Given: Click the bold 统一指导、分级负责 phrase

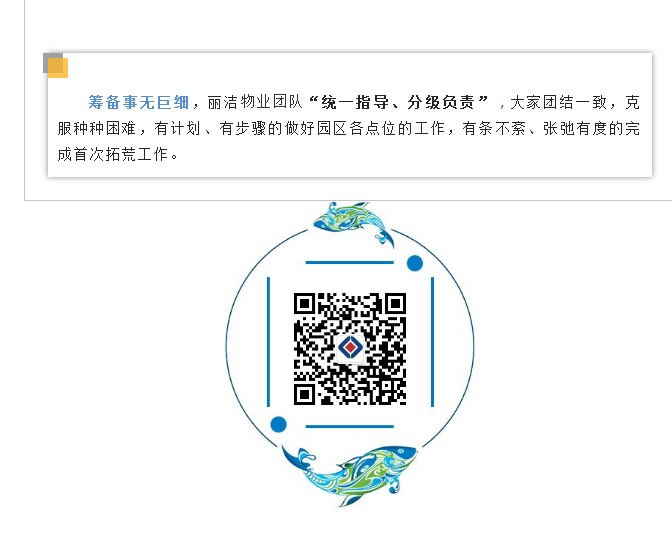Looking at the screenshot, I should click(x=398, y=102).
